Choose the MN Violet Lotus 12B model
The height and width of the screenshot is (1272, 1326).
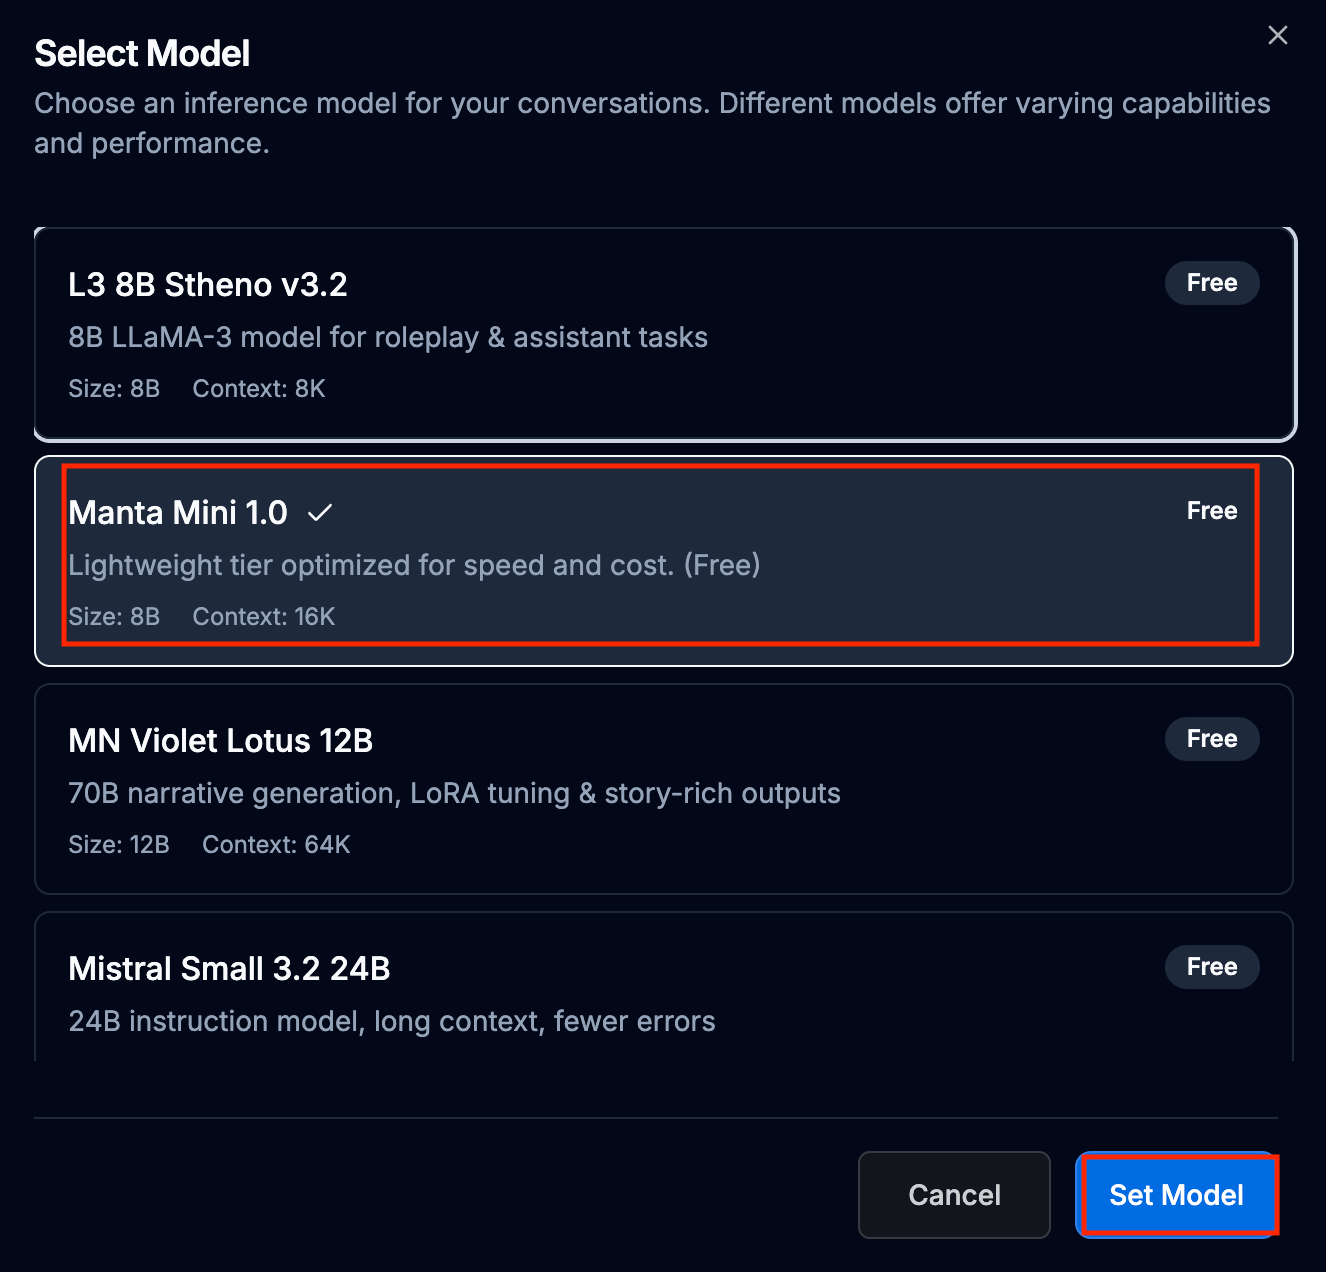[220, 741]
